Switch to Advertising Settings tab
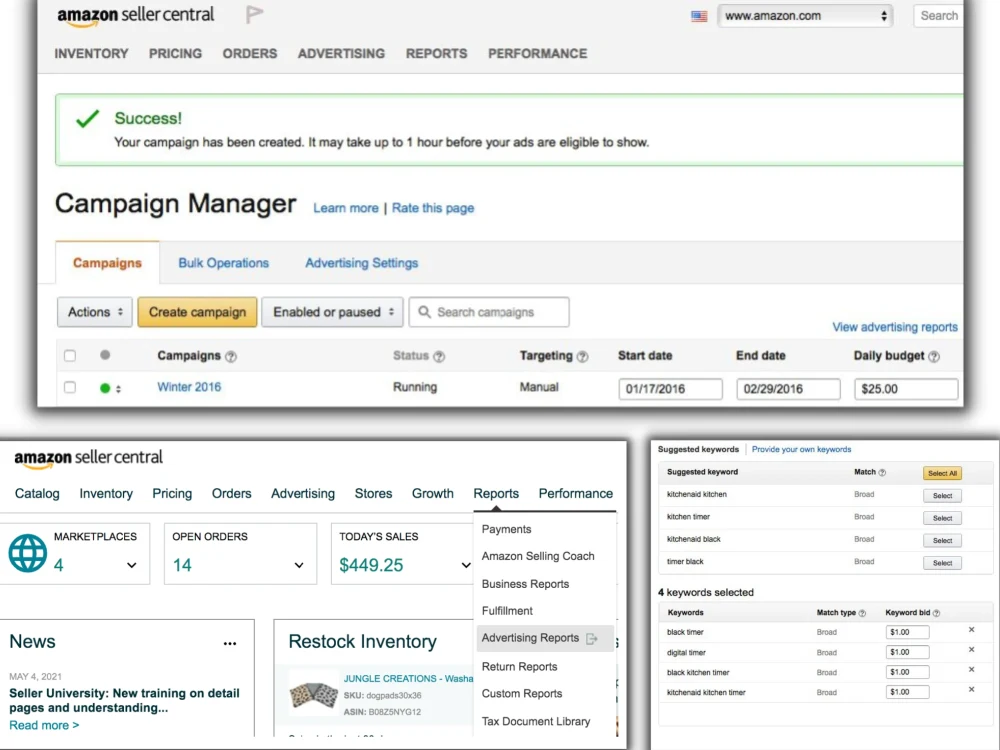 point(362,263)
